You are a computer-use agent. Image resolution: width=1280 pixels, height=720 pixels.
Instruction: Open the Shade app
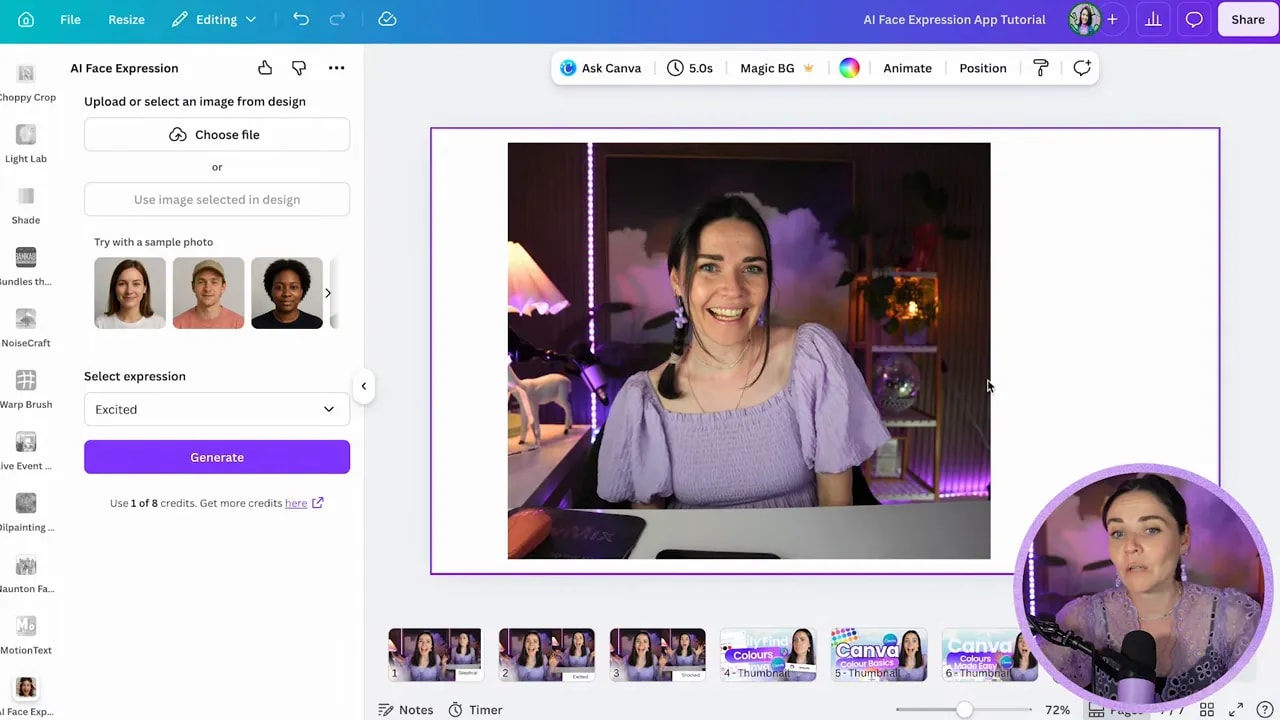coord(26,206)
